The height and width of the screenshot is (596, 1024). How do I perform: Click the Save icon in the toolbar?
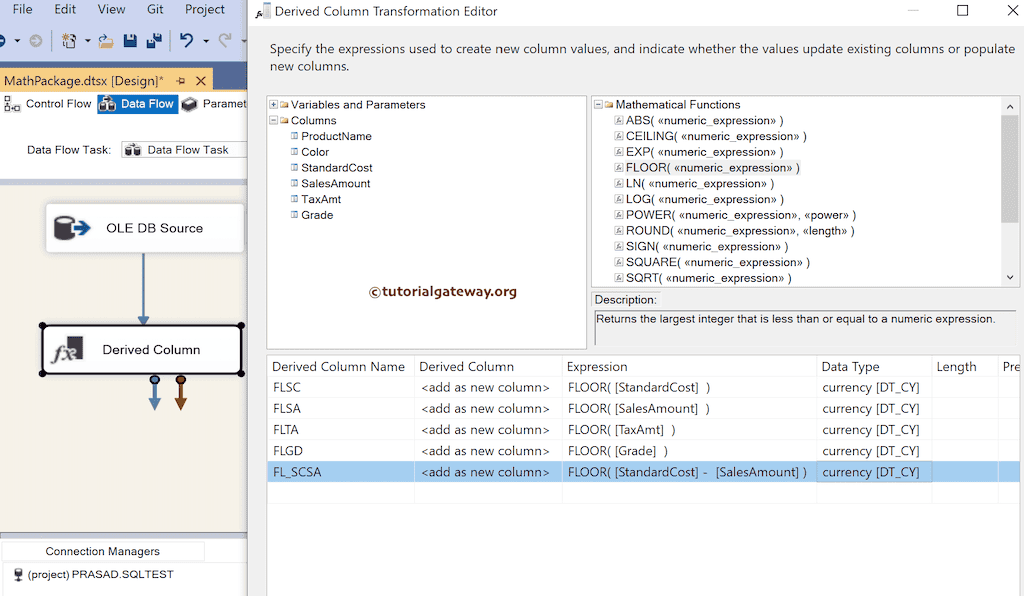coord(131,40)
